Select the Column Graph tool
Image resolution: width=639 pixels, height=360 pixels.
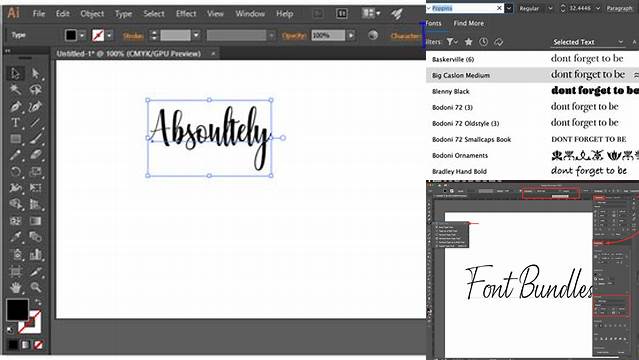point(36,254)
